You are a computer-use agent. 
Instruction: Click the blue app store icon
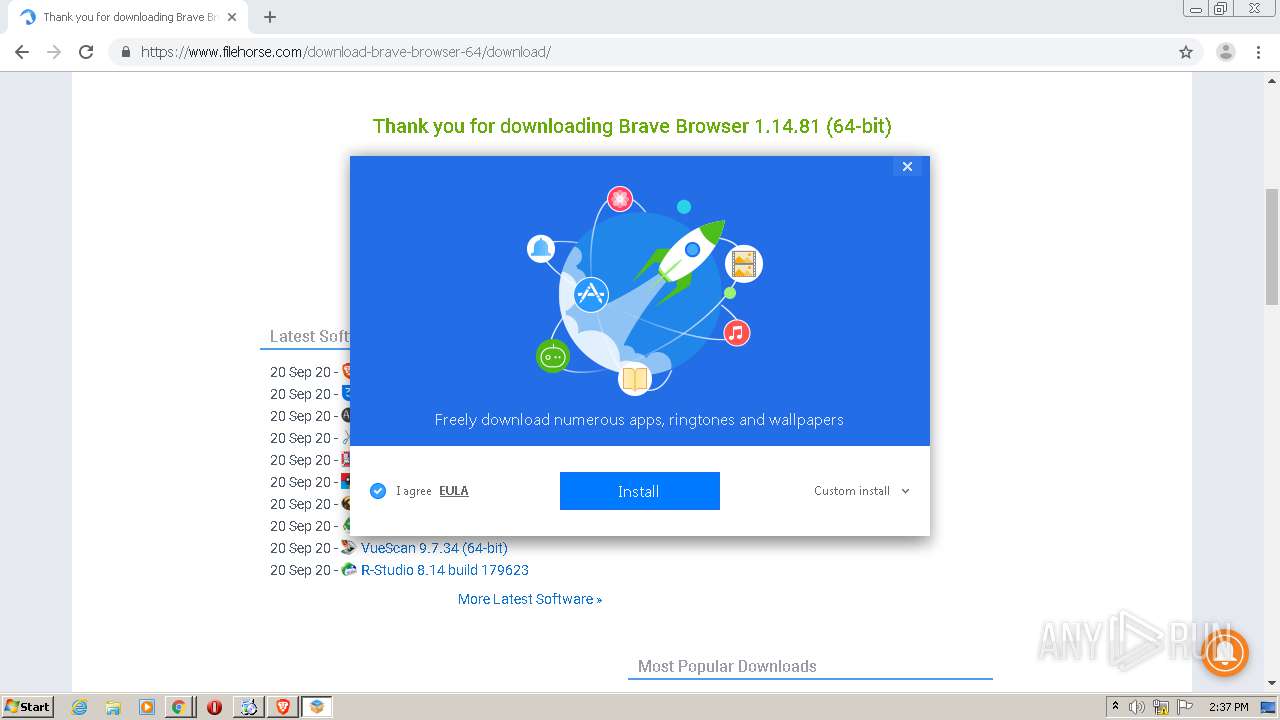[591, 294]
